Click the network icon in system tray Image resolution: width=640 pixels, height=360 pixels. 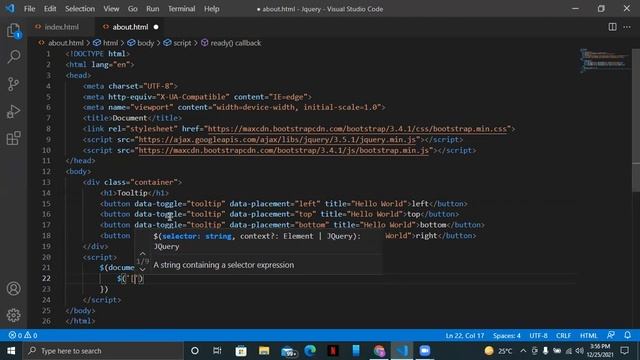click(x=568, y=351)
